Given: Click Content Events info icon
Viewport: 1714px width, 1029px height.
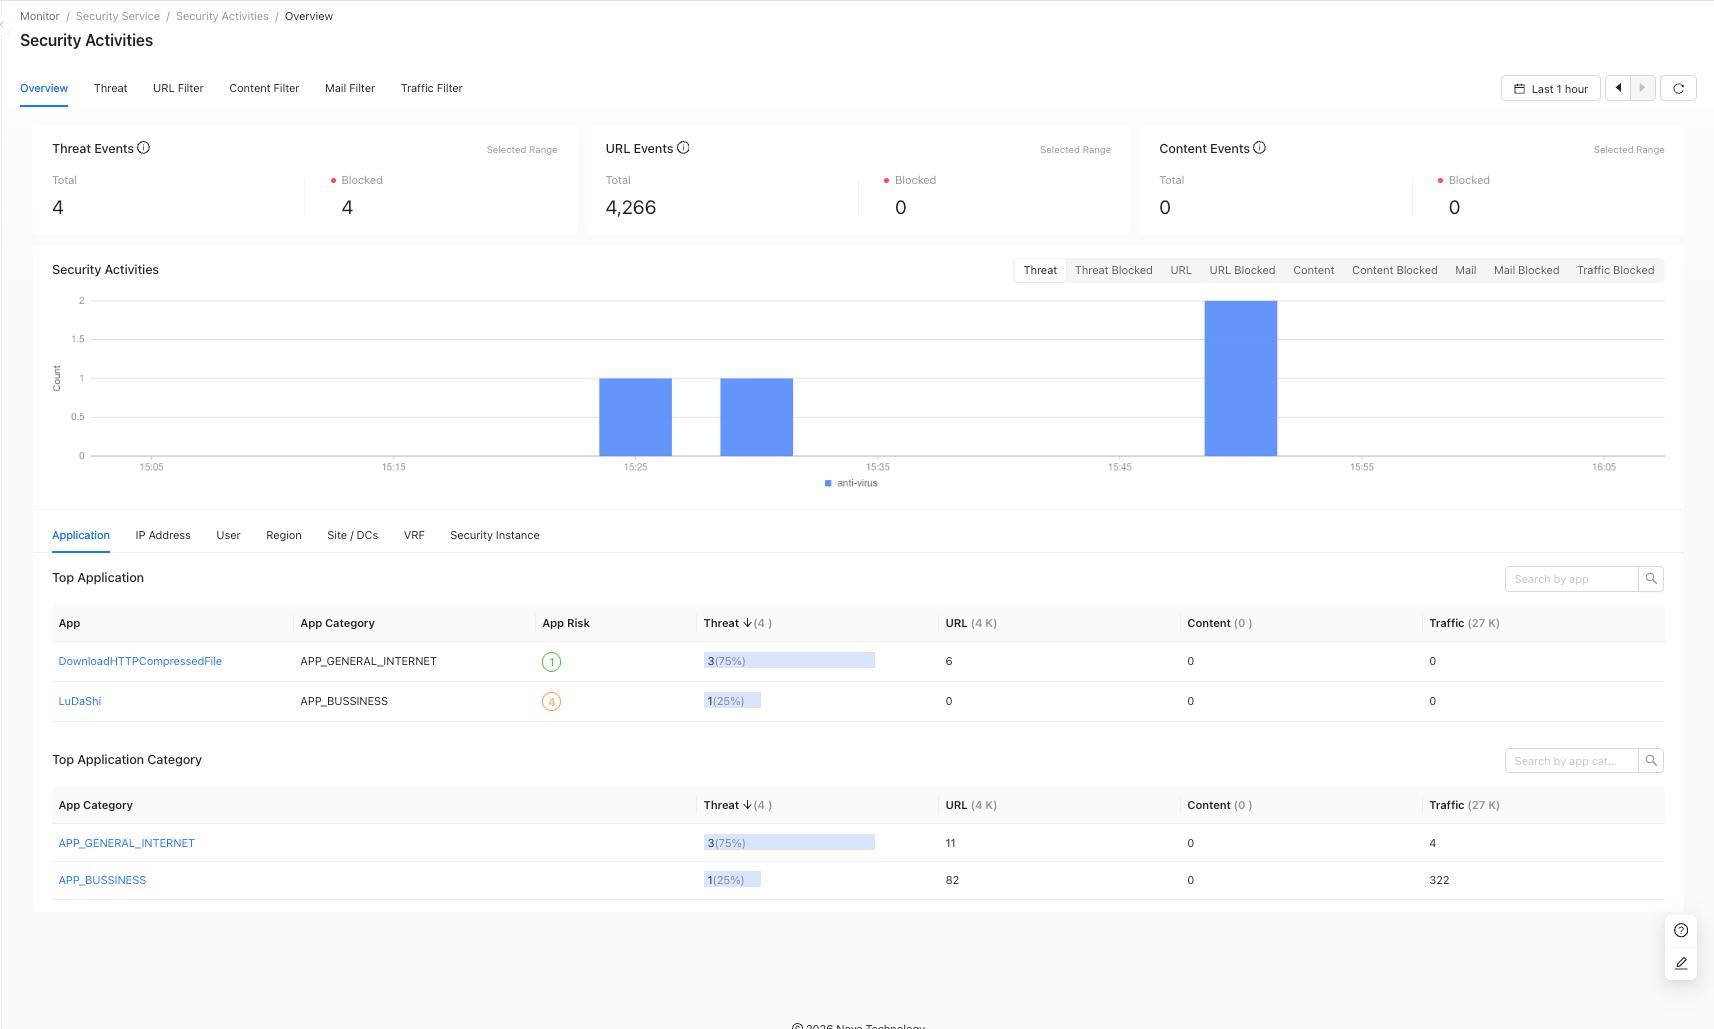Looking at the screenshot, I should [1260, 148].
